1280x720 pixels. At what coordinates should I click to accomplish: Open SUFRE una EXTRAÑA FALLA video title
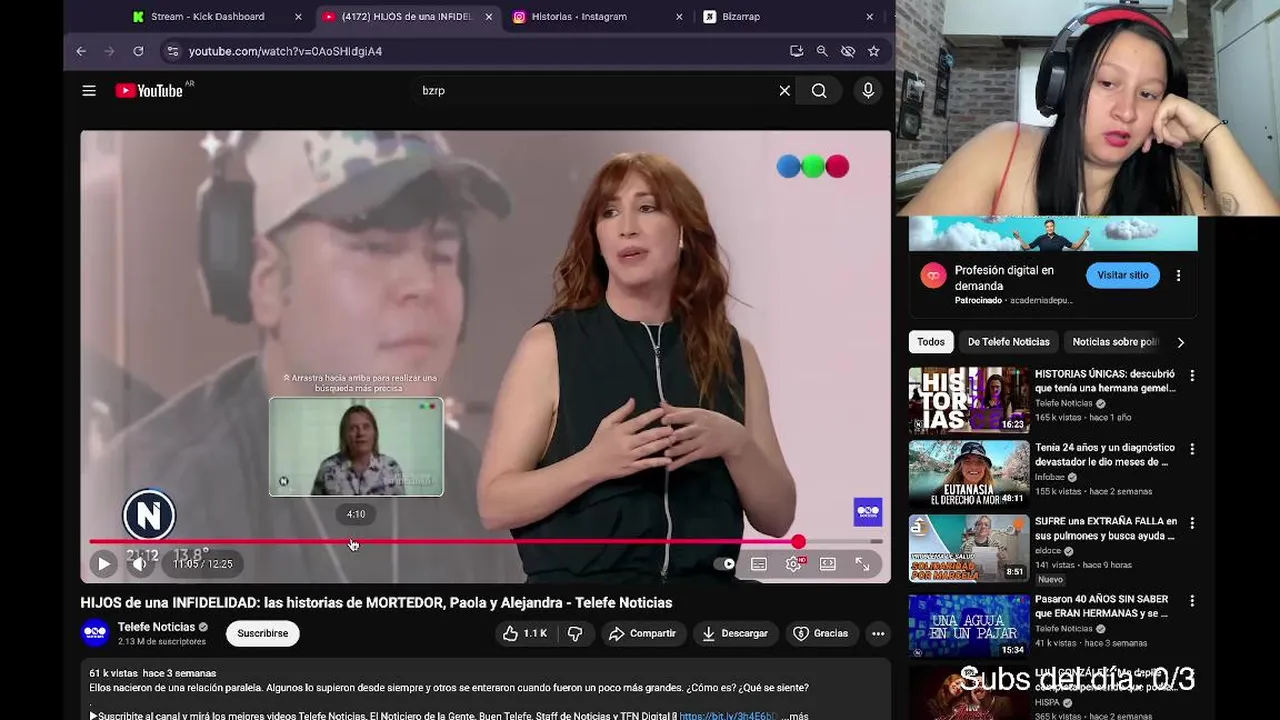pos(1106,529)
